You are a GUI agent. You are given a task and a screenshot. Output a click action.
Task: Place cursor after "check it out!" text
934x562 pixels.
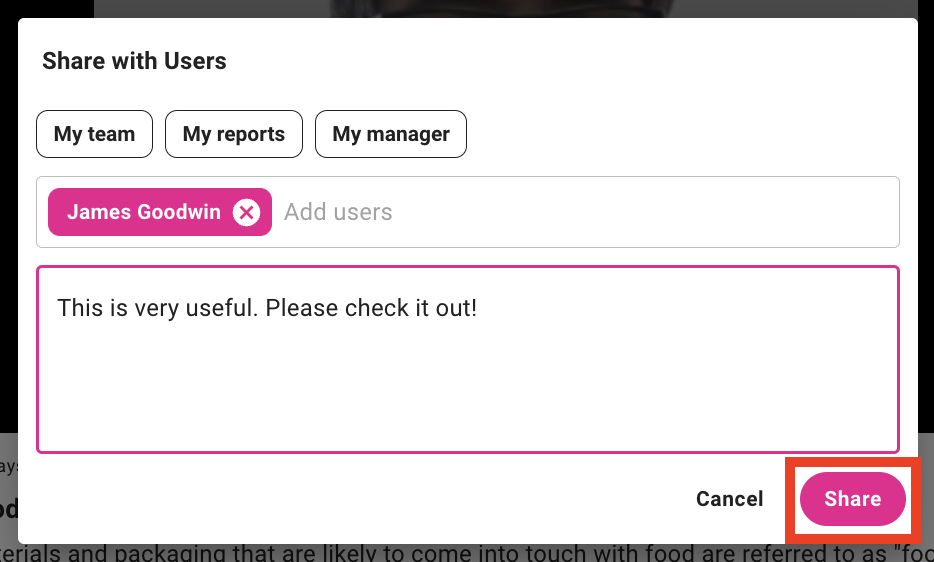pyautogui.click(x=479, y=307)
